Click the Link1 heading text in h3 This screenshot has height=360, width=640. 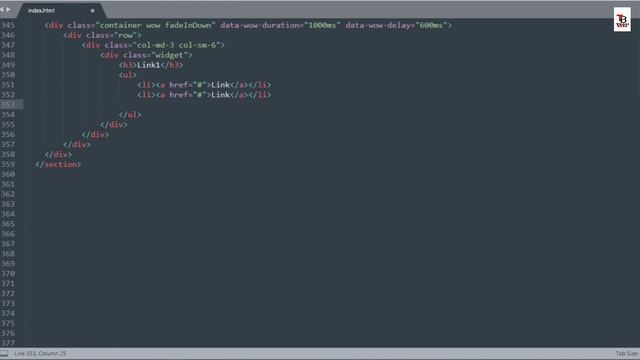[x=149, y=65]
